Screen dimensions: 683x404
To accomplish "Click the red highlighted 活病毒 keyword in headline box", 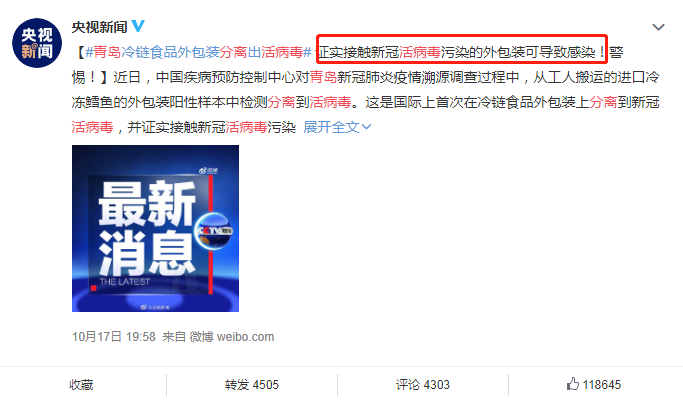I will (420, 52).
